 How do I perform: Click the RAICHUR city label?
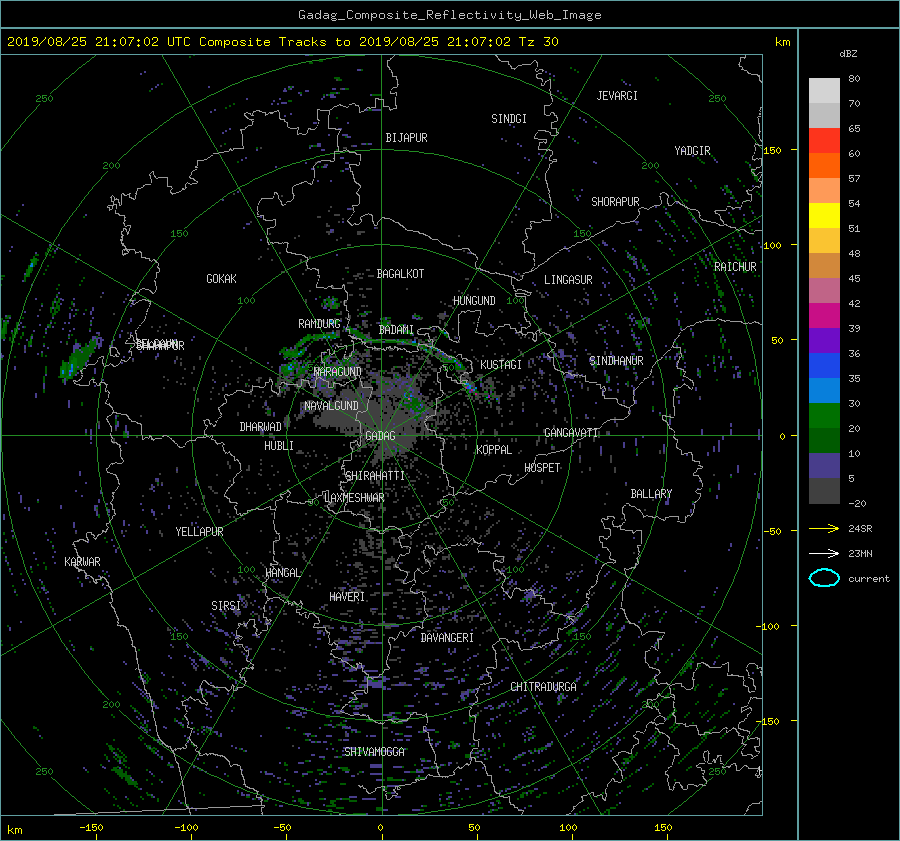735,267
